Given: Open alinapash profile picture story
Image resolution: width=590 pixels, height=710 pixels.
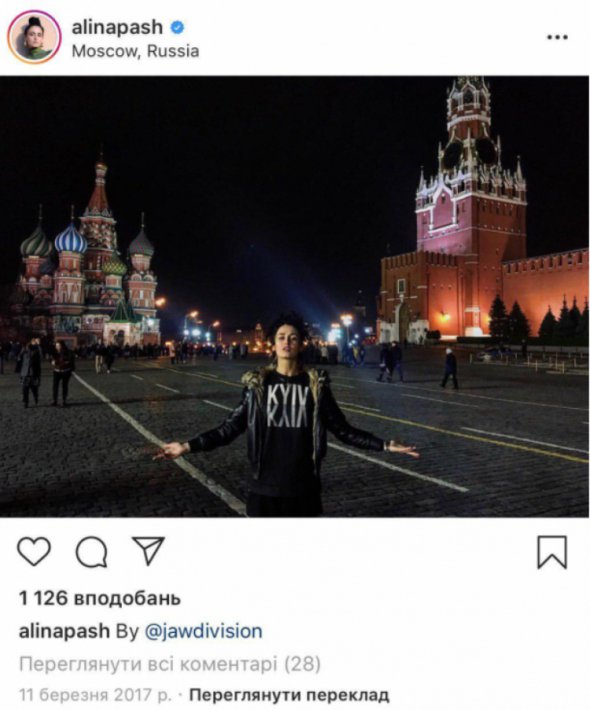Looking at the screenshot, I should (34, 37).
